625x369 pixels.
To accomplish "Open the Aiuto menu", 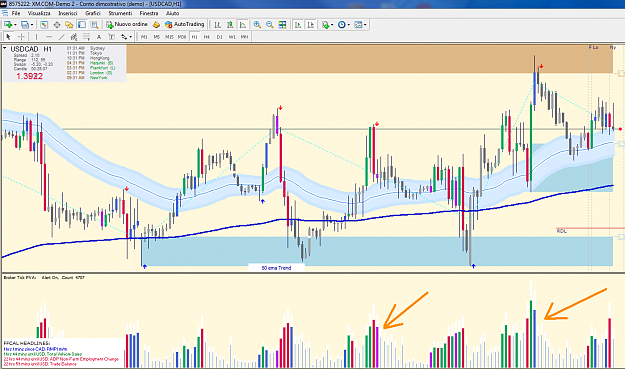I will (x=173, y=13).
